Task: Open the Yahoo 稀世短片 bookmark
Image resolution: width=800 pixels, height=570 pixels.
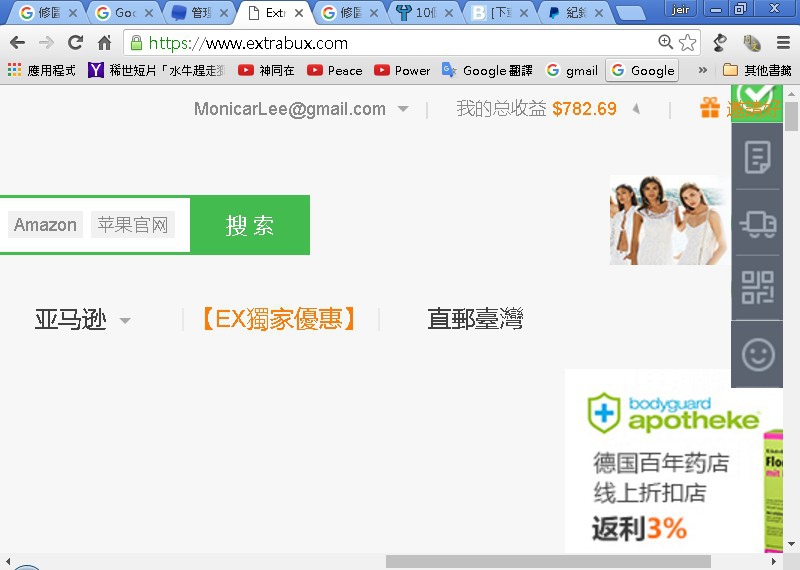Action: click(x=156, y=70)
